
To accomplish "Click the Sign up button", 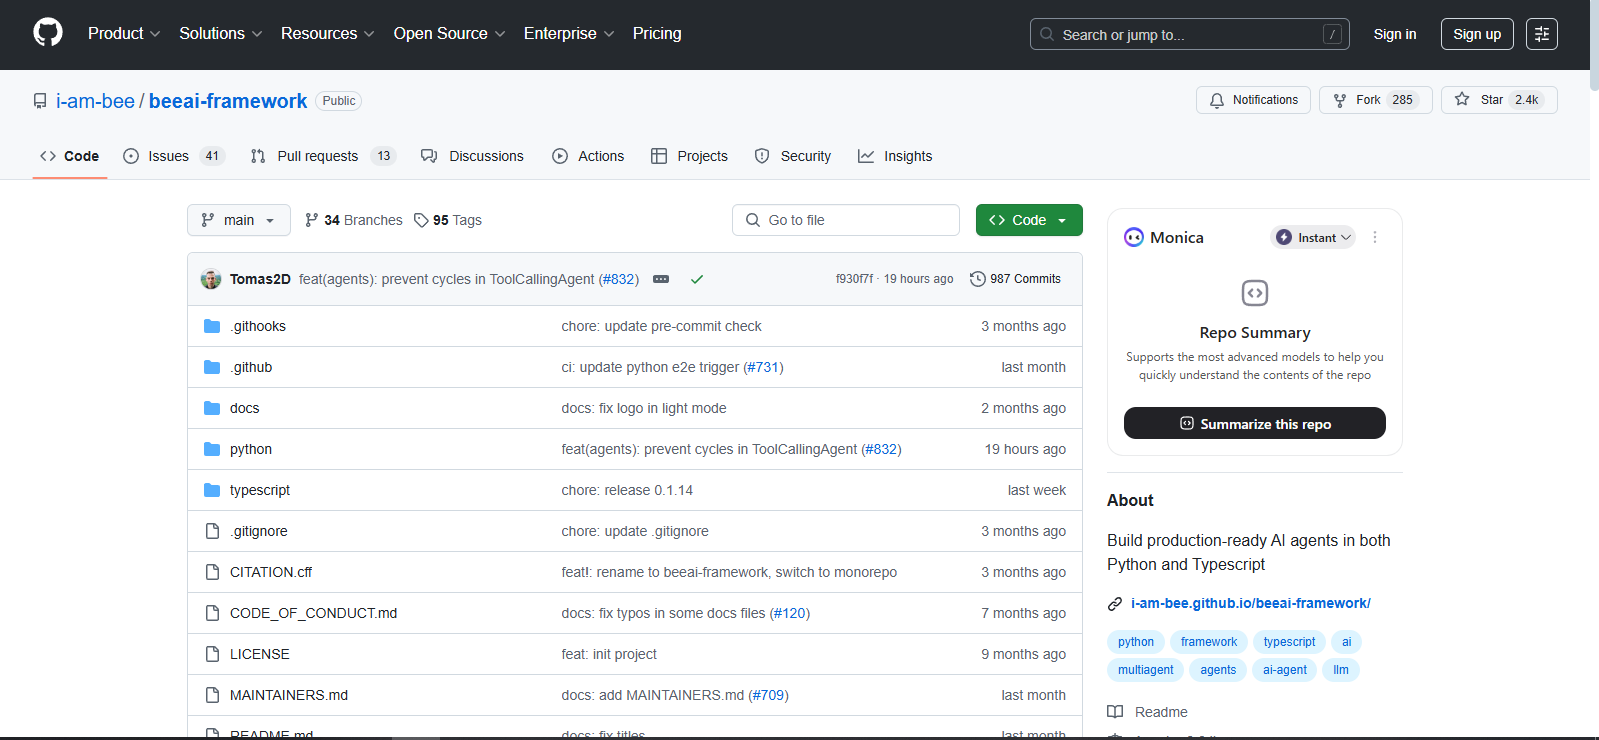I will [x=1477, y=34].
